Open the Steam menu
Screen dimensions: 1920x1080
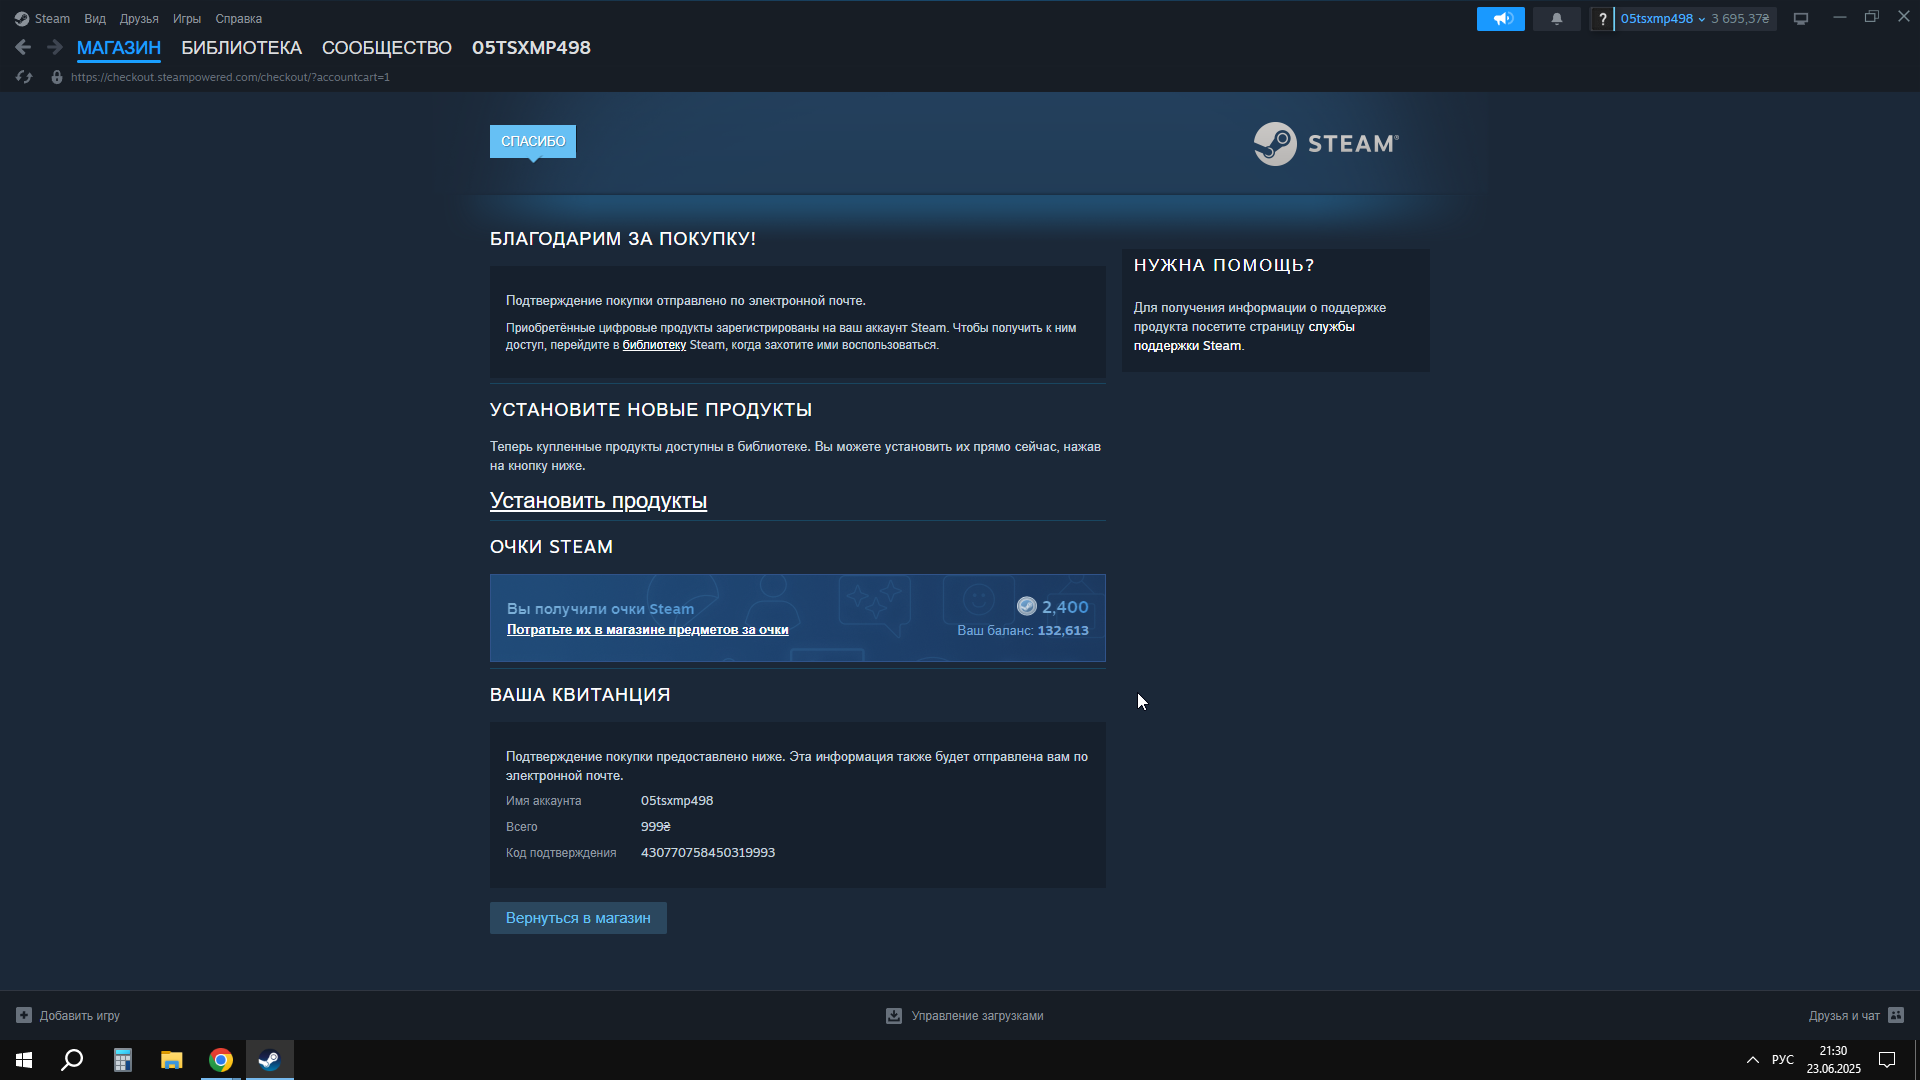click(x=52, y=19)
